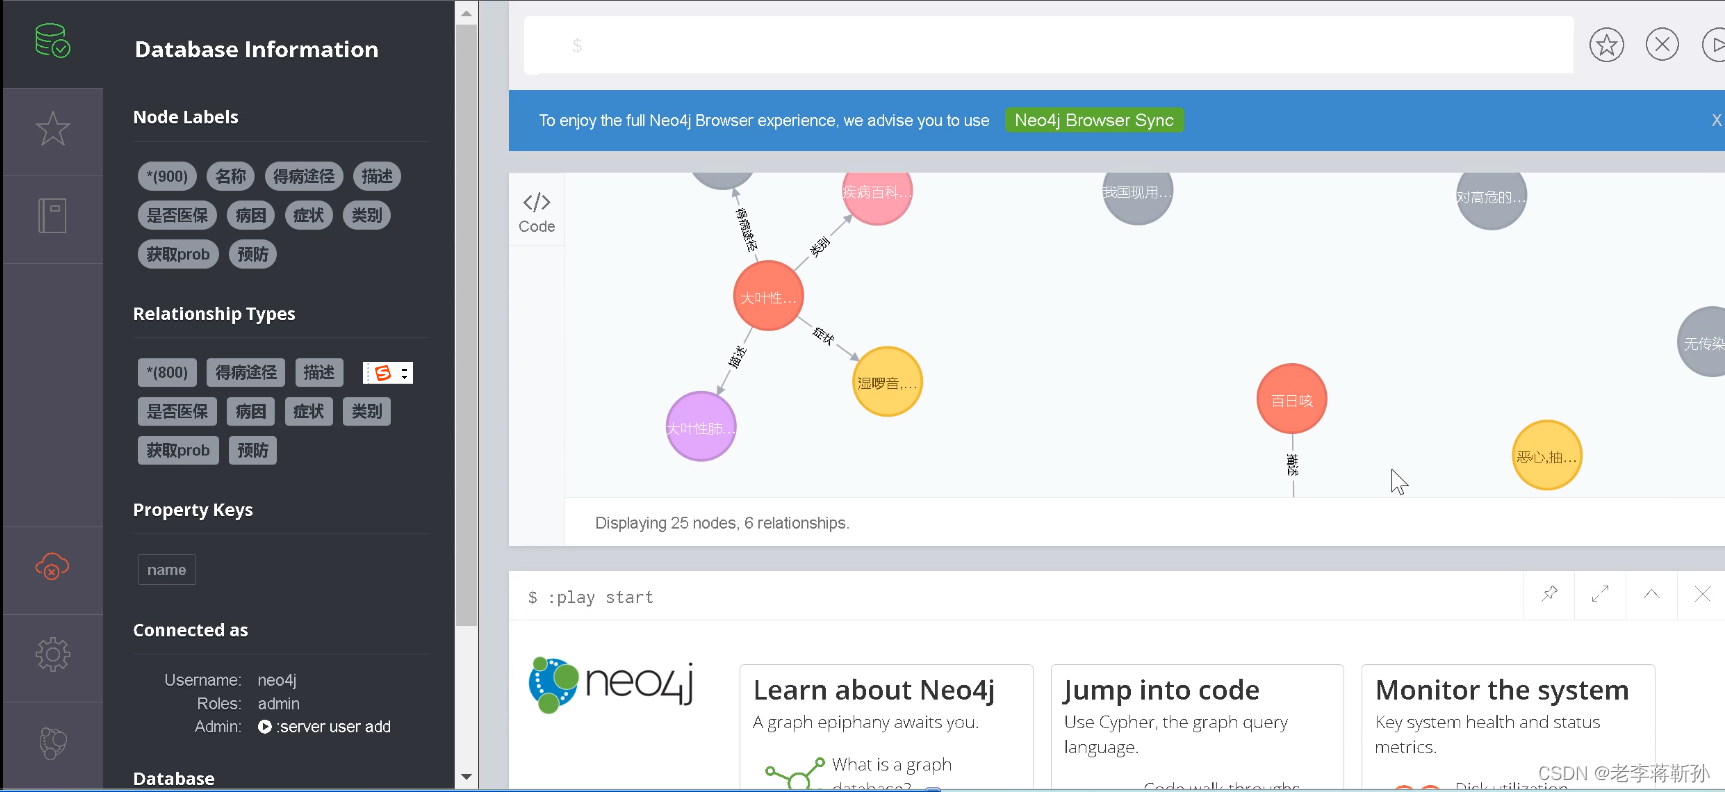Select node label 得病途径

click(304, 176)
